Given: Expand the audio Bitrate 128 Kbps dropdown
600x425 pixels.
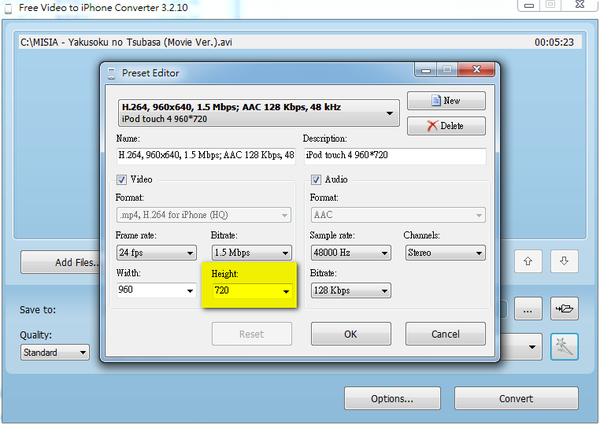Looking at the screenshot, I should (x=351, y=291).
